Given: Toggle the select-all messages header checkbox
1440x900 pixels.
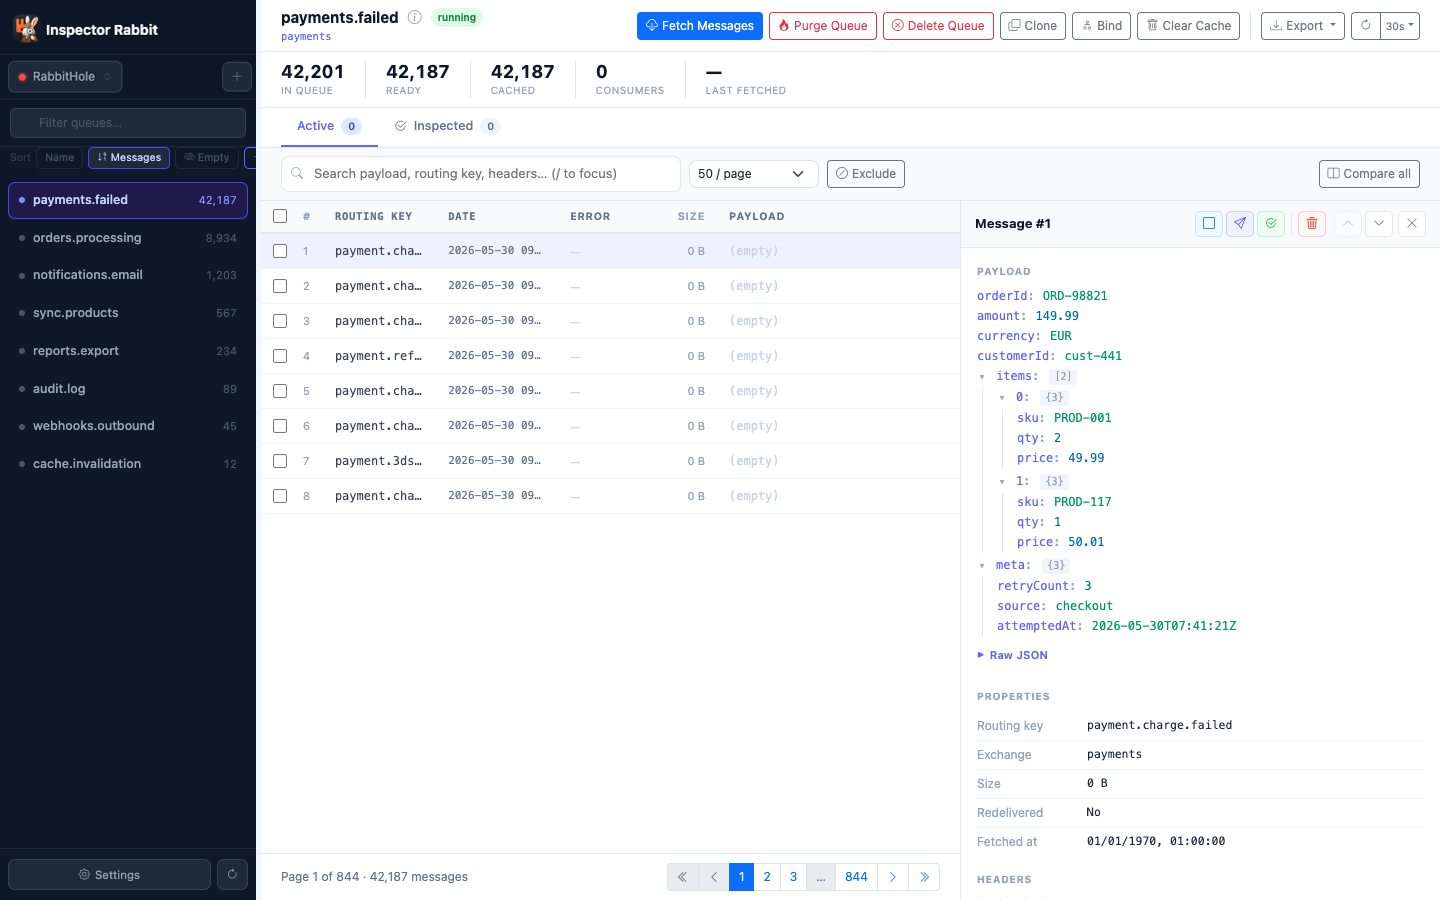Looking at the screenshot, I should [280, 216].
